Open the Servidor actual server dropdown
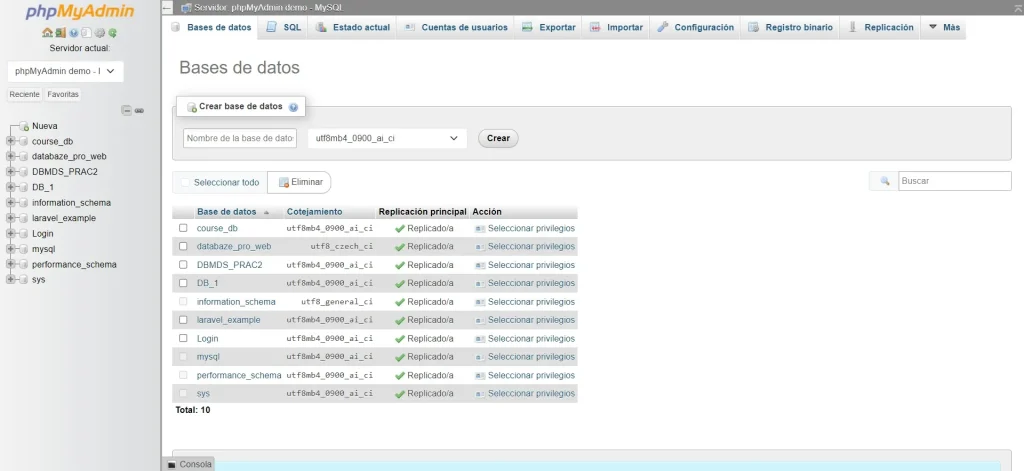The width and height of the screenshot is (1024, 471). (65, 71)
